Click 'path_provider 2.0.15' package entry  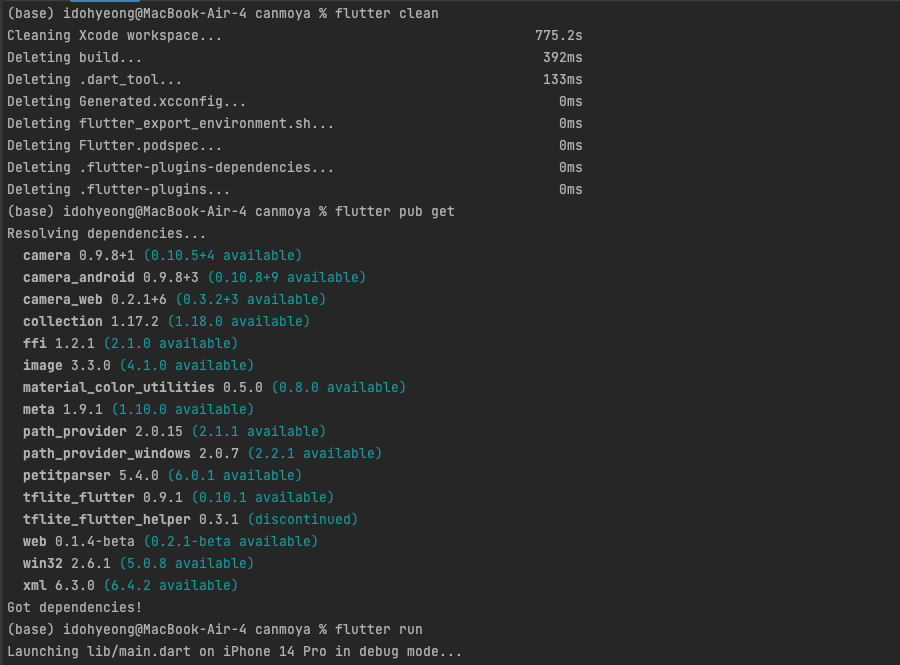103,431
